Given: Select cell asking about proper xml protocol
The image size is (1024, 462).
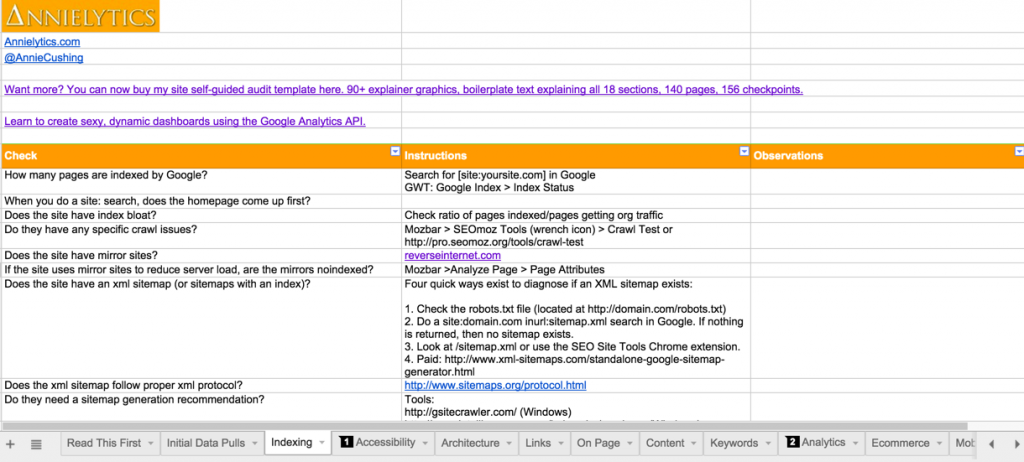Looking at the screenshot, I should 201,386.
